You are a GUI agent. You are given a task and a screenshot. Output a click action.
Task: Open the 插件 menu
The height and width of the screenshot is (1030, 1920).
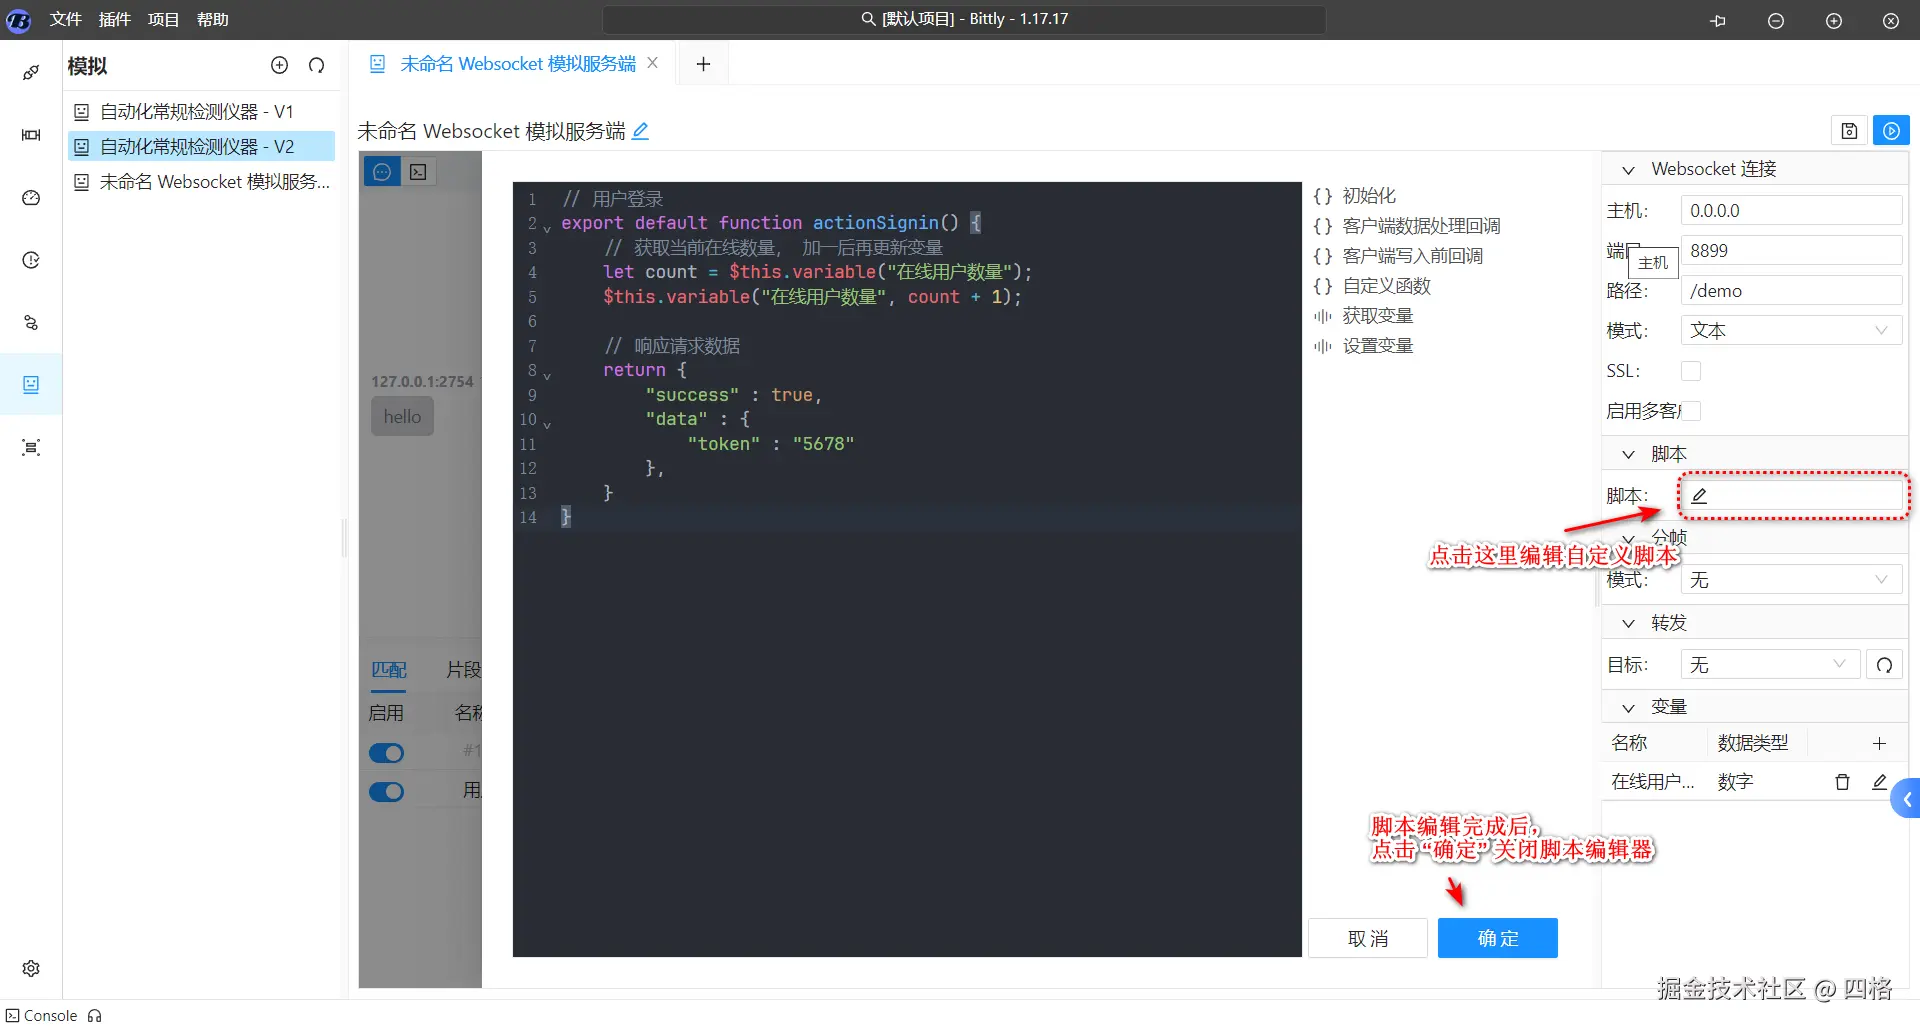coord(115,20)
